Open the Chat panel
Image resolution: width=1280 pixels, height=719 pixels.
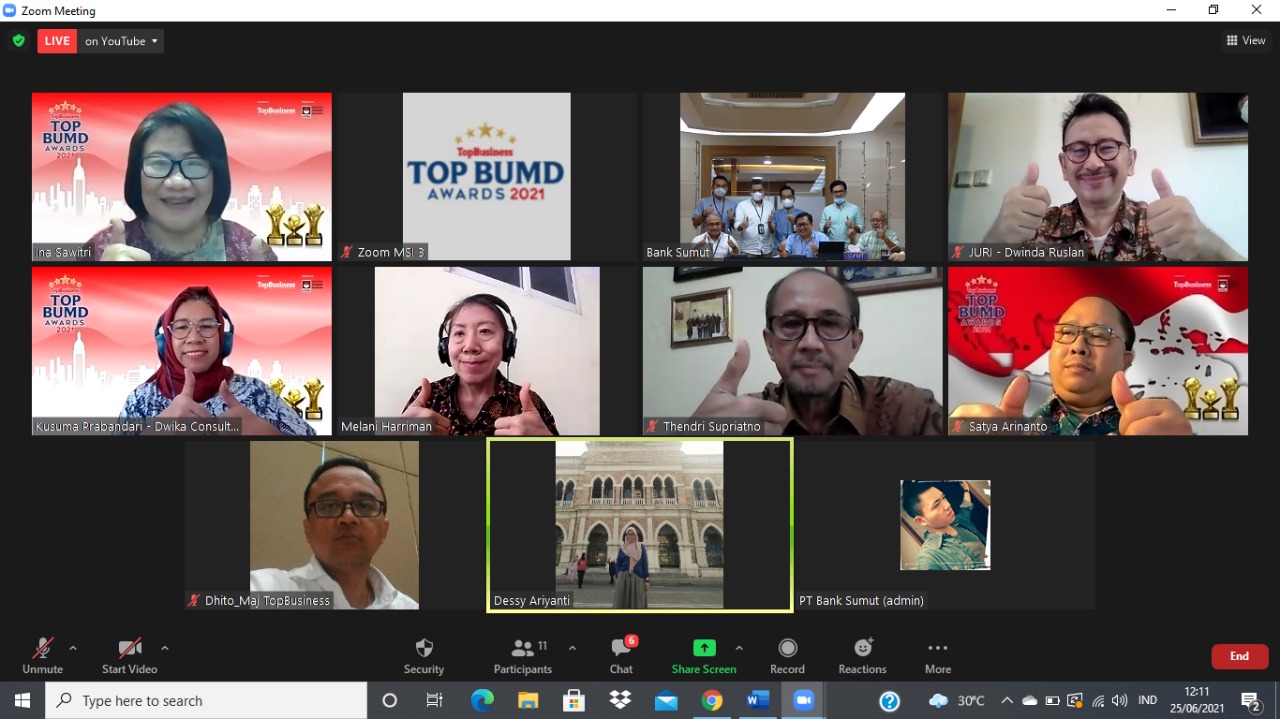click(621, 655)
